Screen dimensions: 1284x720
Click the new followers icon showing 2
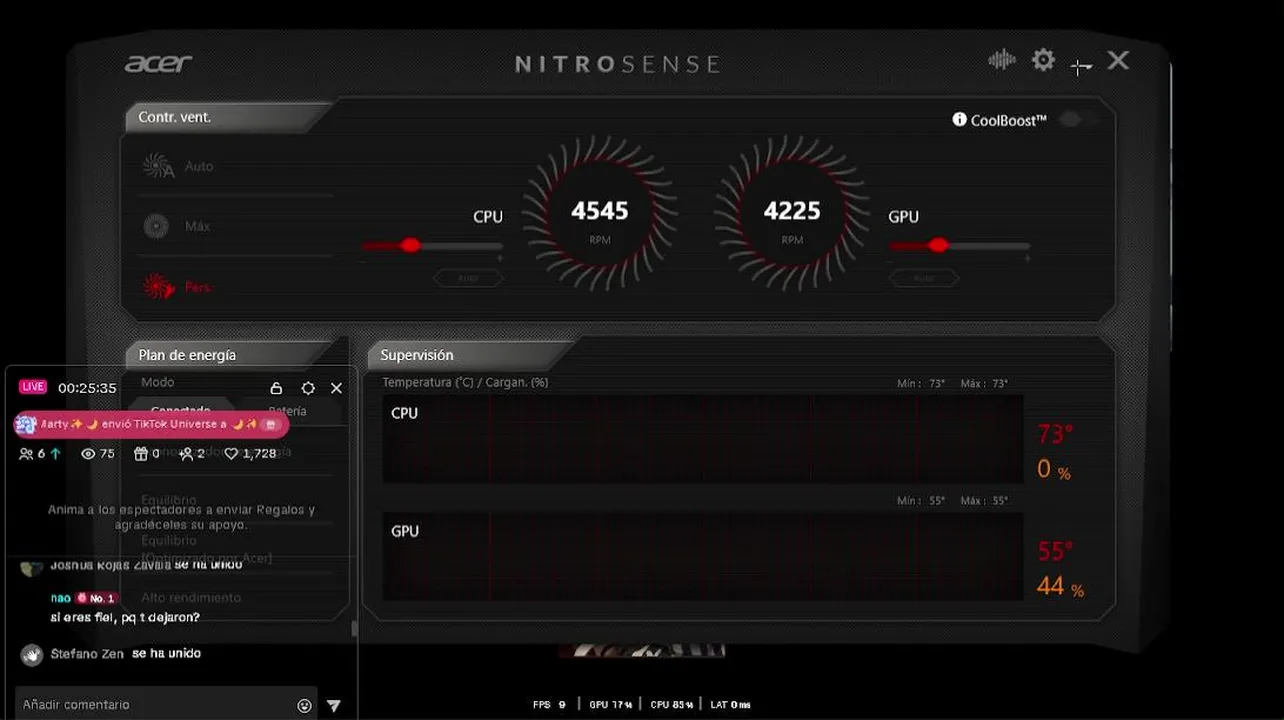point(186,454)
